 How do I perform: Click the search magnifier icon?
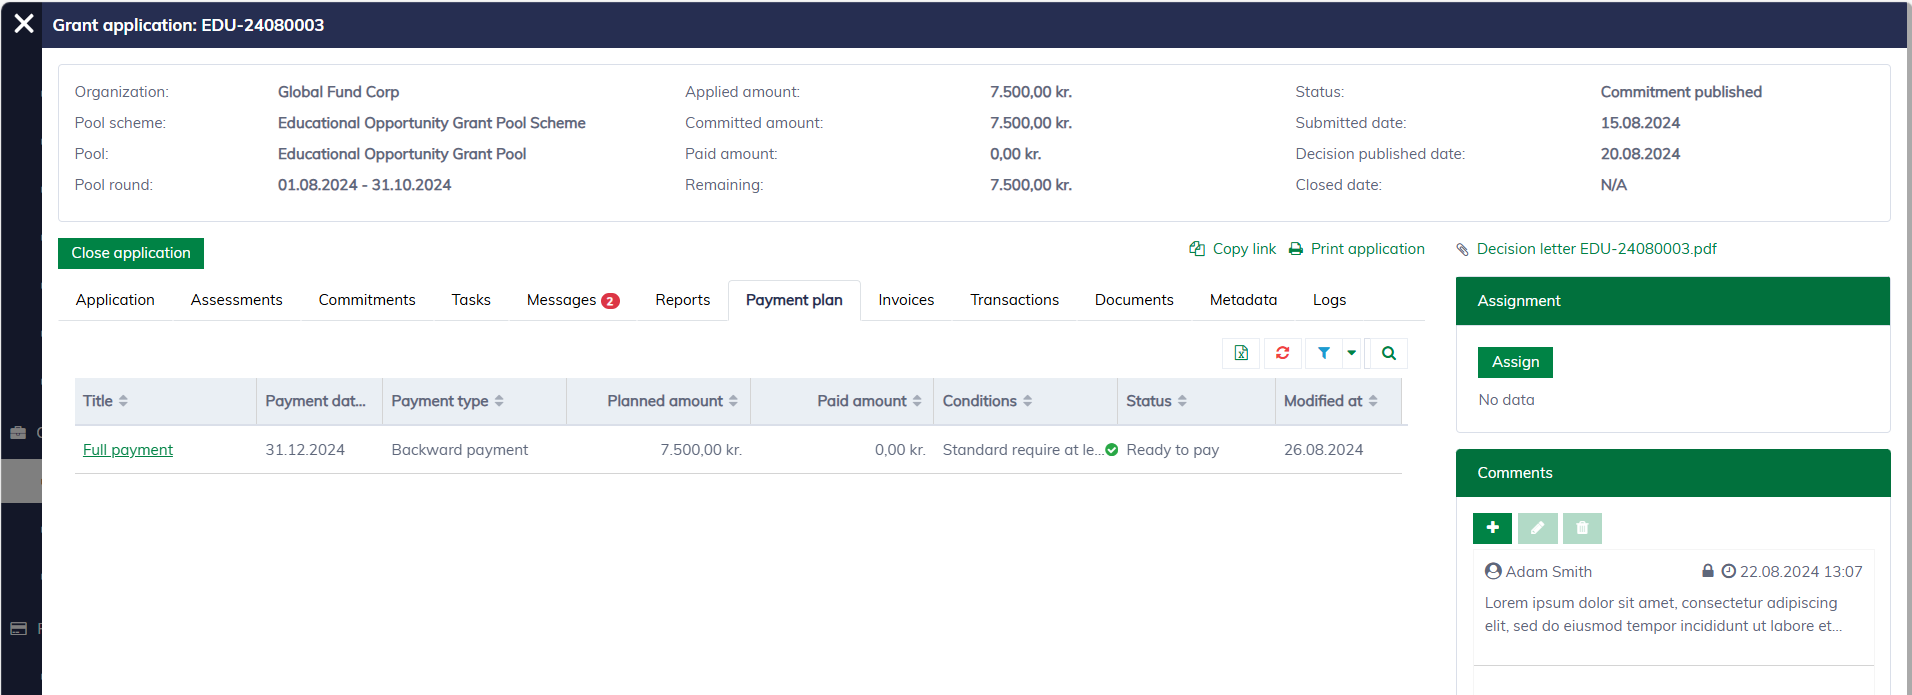(x=1388, y=353)
